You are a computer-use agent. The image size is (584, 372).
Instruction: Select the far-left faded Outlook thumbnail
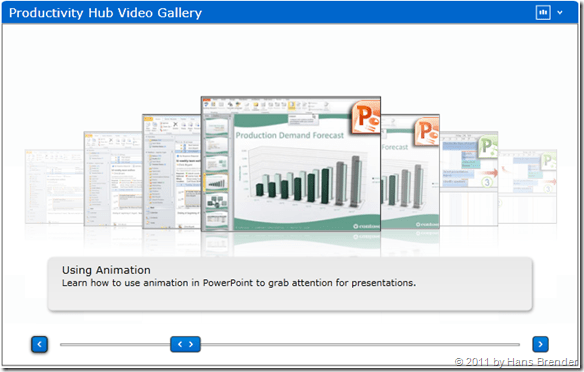coord(55,186)
